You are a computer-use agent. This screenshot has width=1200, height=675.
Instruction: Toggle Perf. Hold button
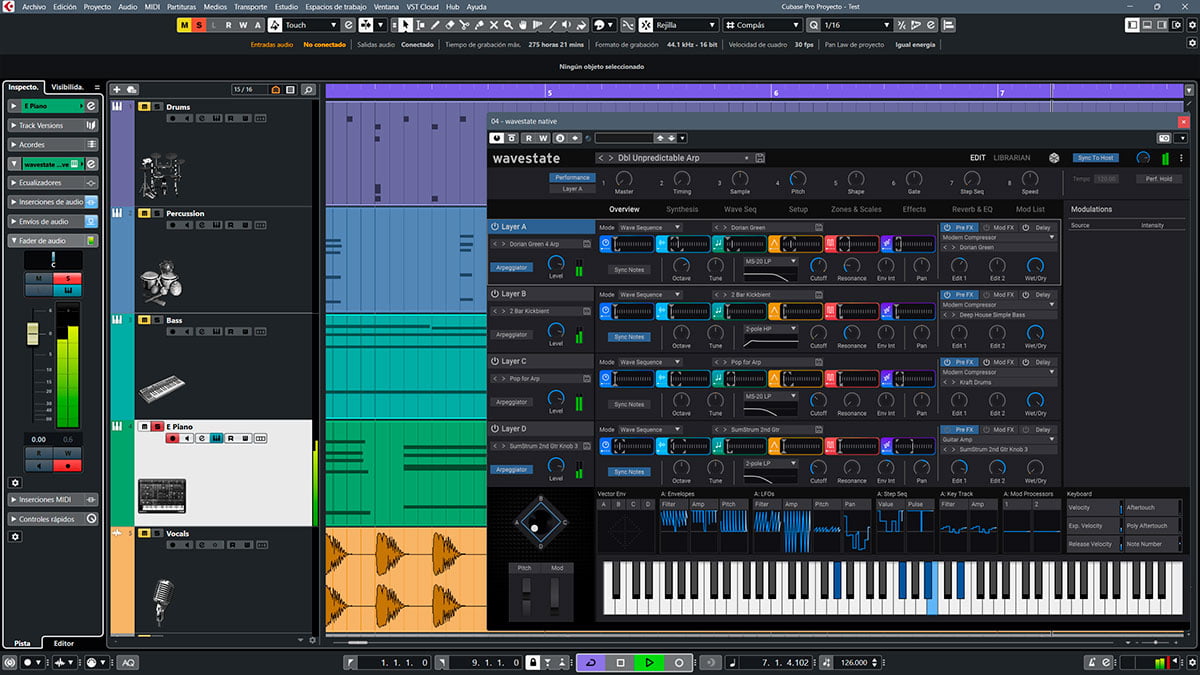(1160, 179)
